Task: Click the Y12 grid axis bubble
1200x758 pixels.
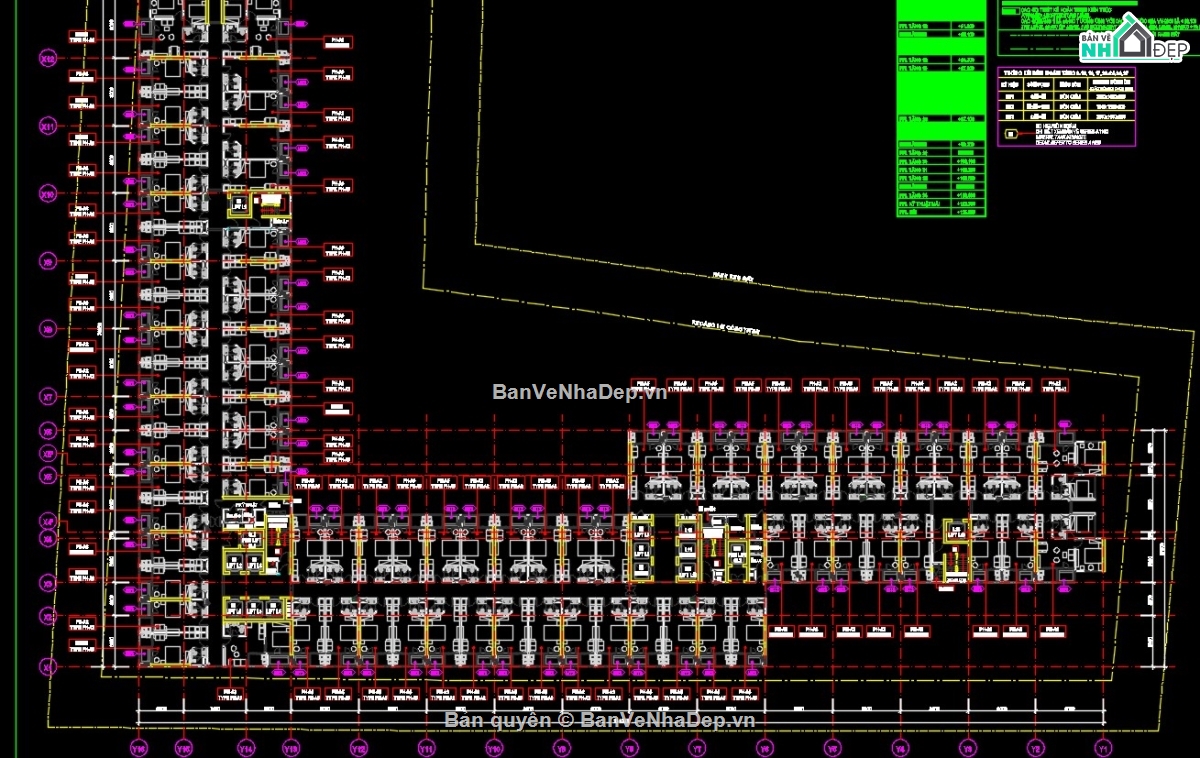Action: [359, 747]
